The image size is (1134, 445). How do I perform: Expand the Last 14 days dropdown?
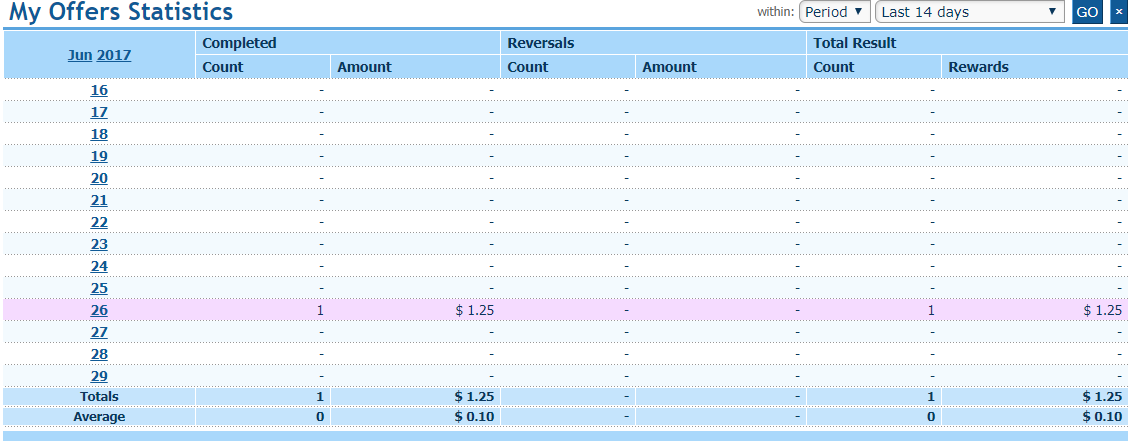point(969,13)
